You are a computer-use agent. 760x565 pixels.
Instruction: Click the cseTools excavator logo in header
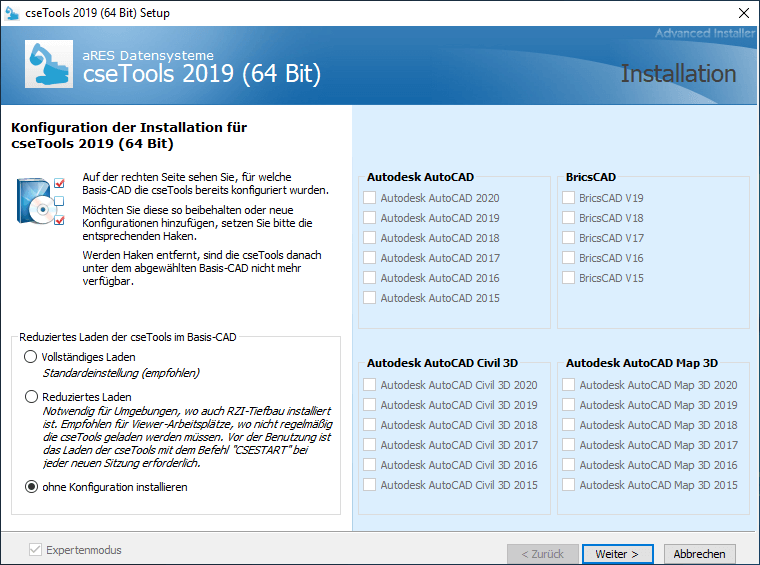coord(49,65)
